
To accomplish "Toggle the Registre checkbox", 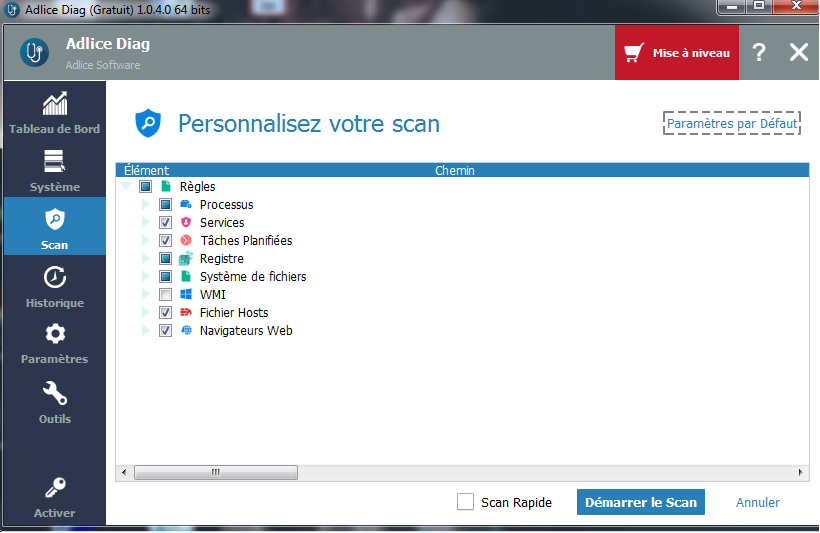I will (165, 258).
